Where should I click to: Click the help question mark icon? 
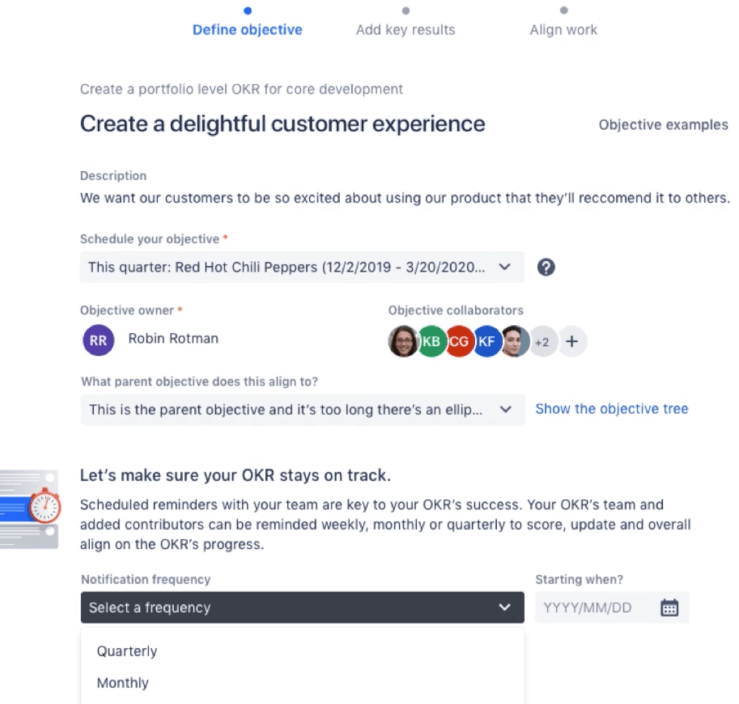point(546,267)
